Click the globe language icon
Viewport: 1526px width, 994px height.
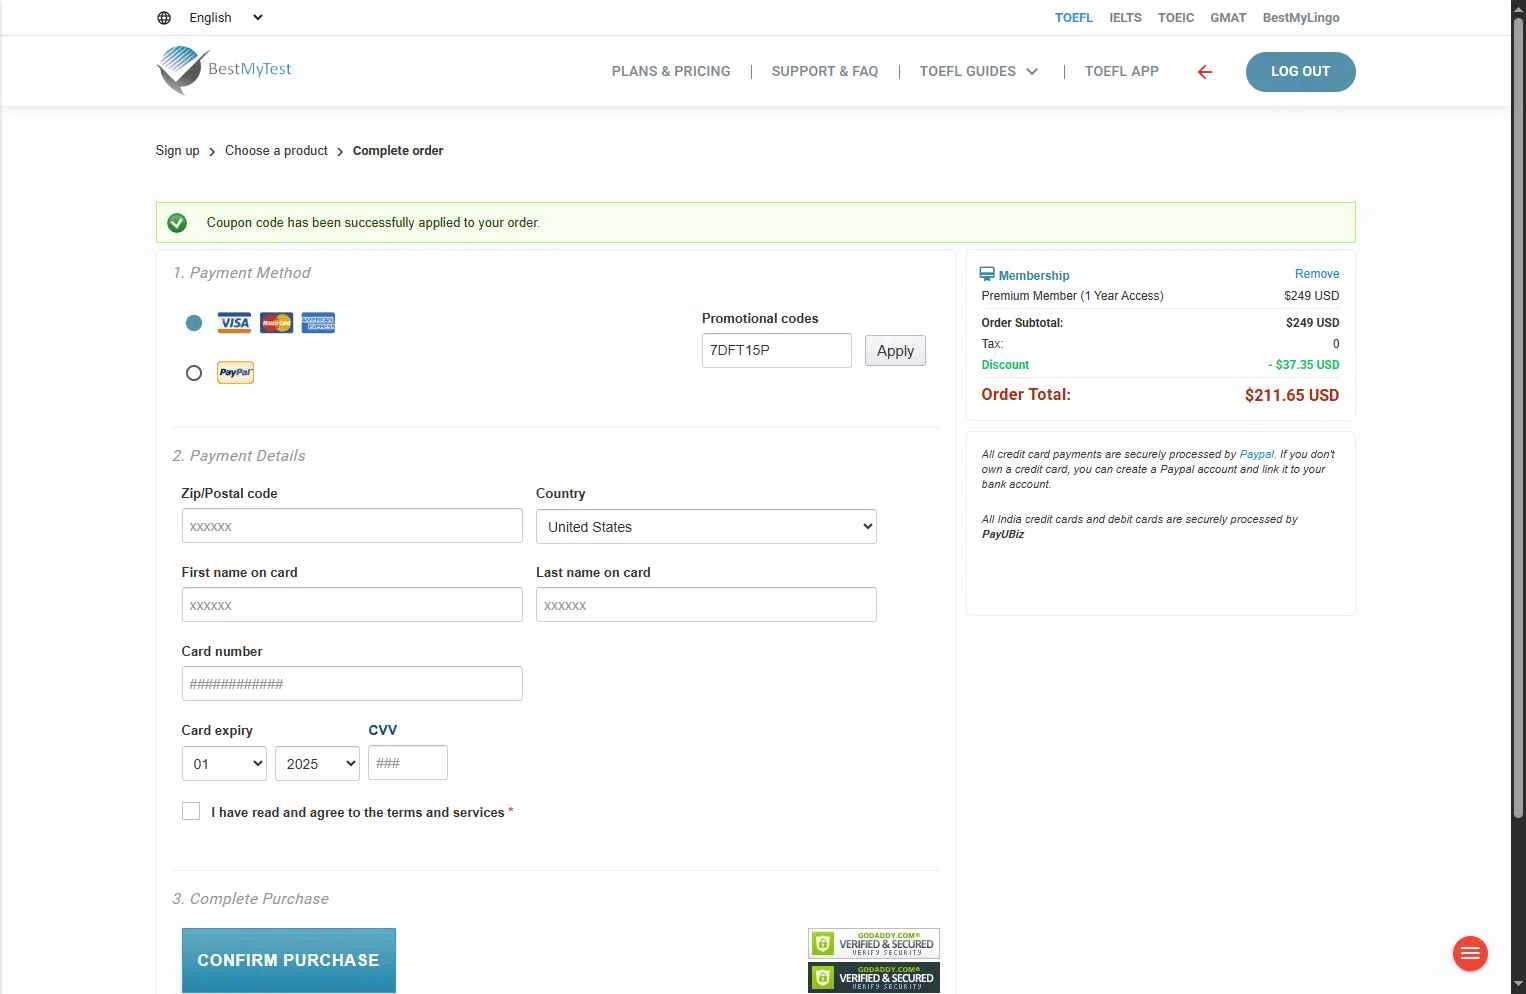coord(164,18)
